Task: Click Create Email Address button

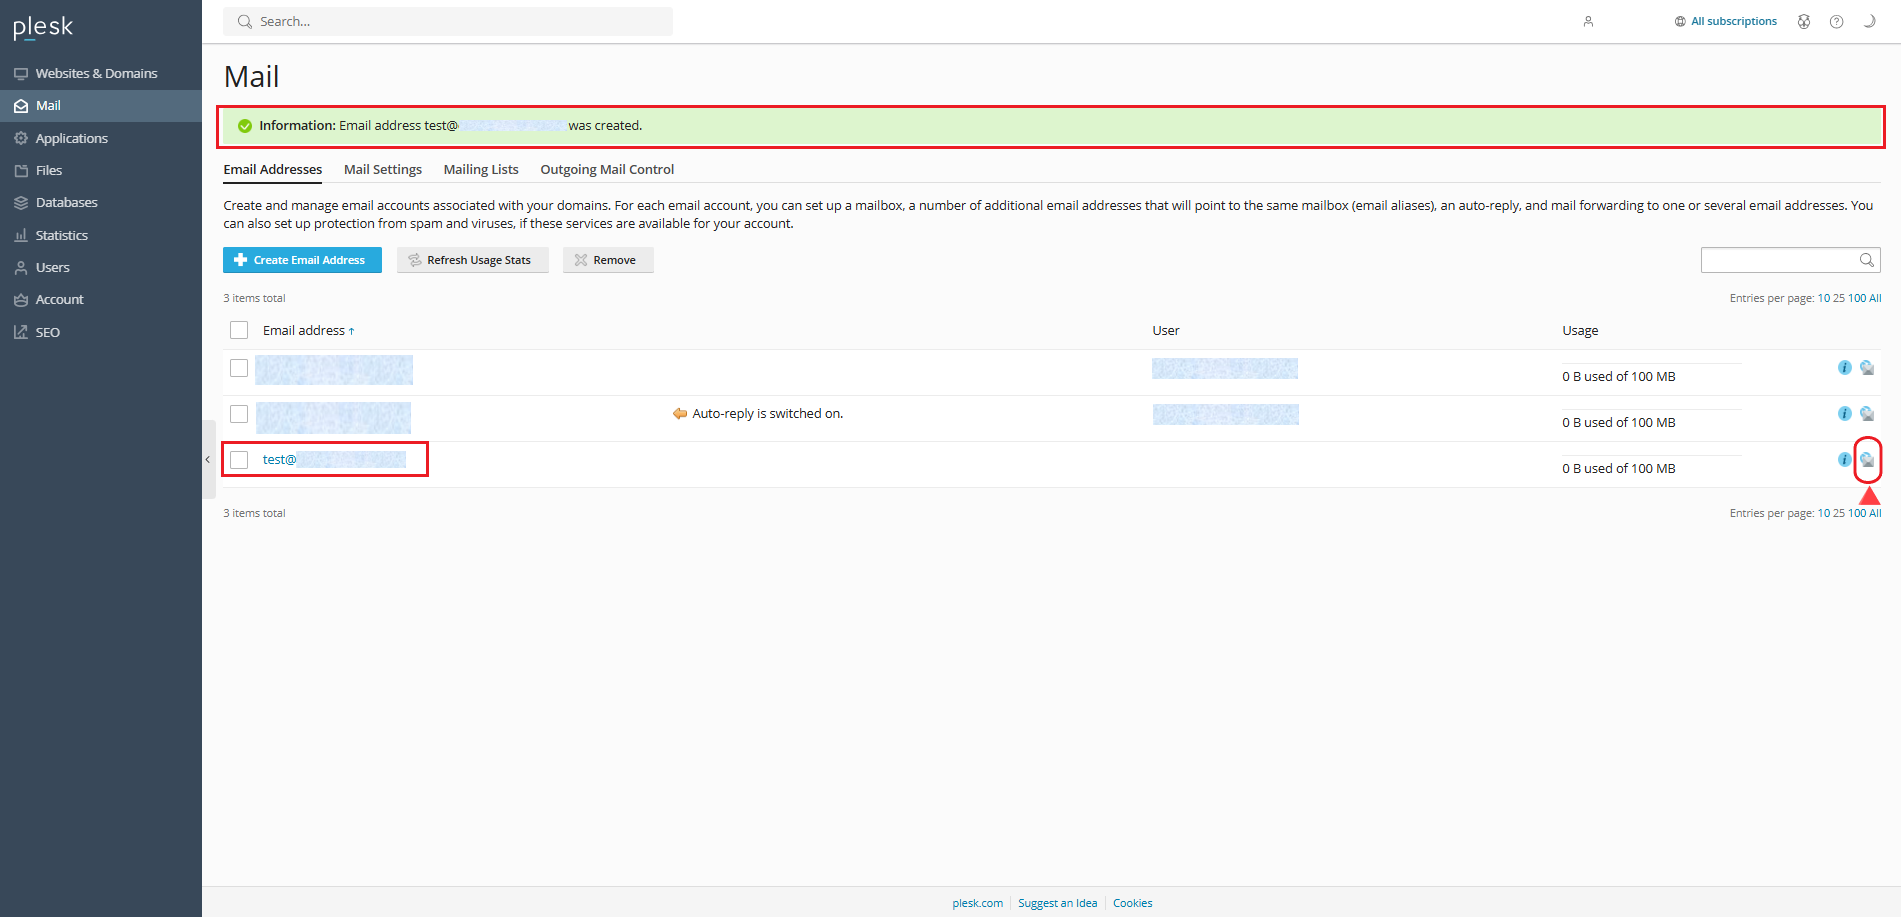Action: pos(302,260)
